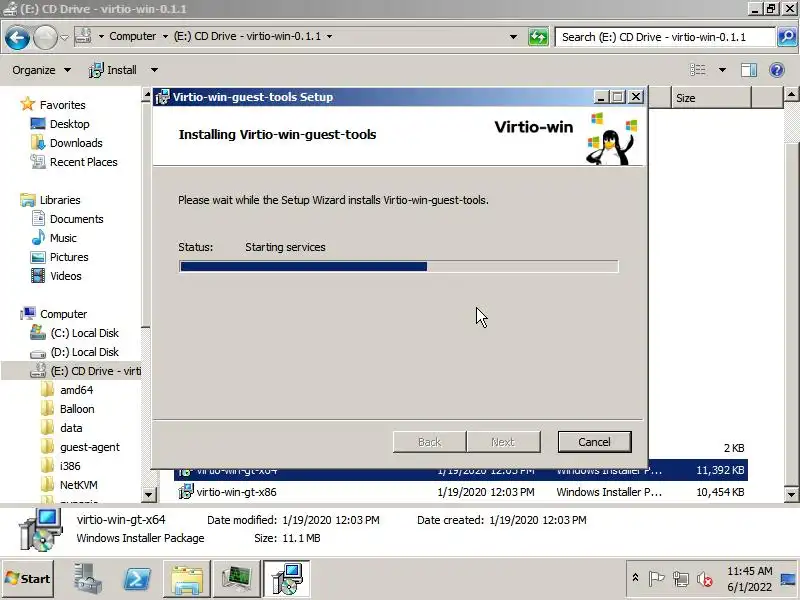Open Music library
This screenshot has height=600, width=800.
click(x=63, y=238)
